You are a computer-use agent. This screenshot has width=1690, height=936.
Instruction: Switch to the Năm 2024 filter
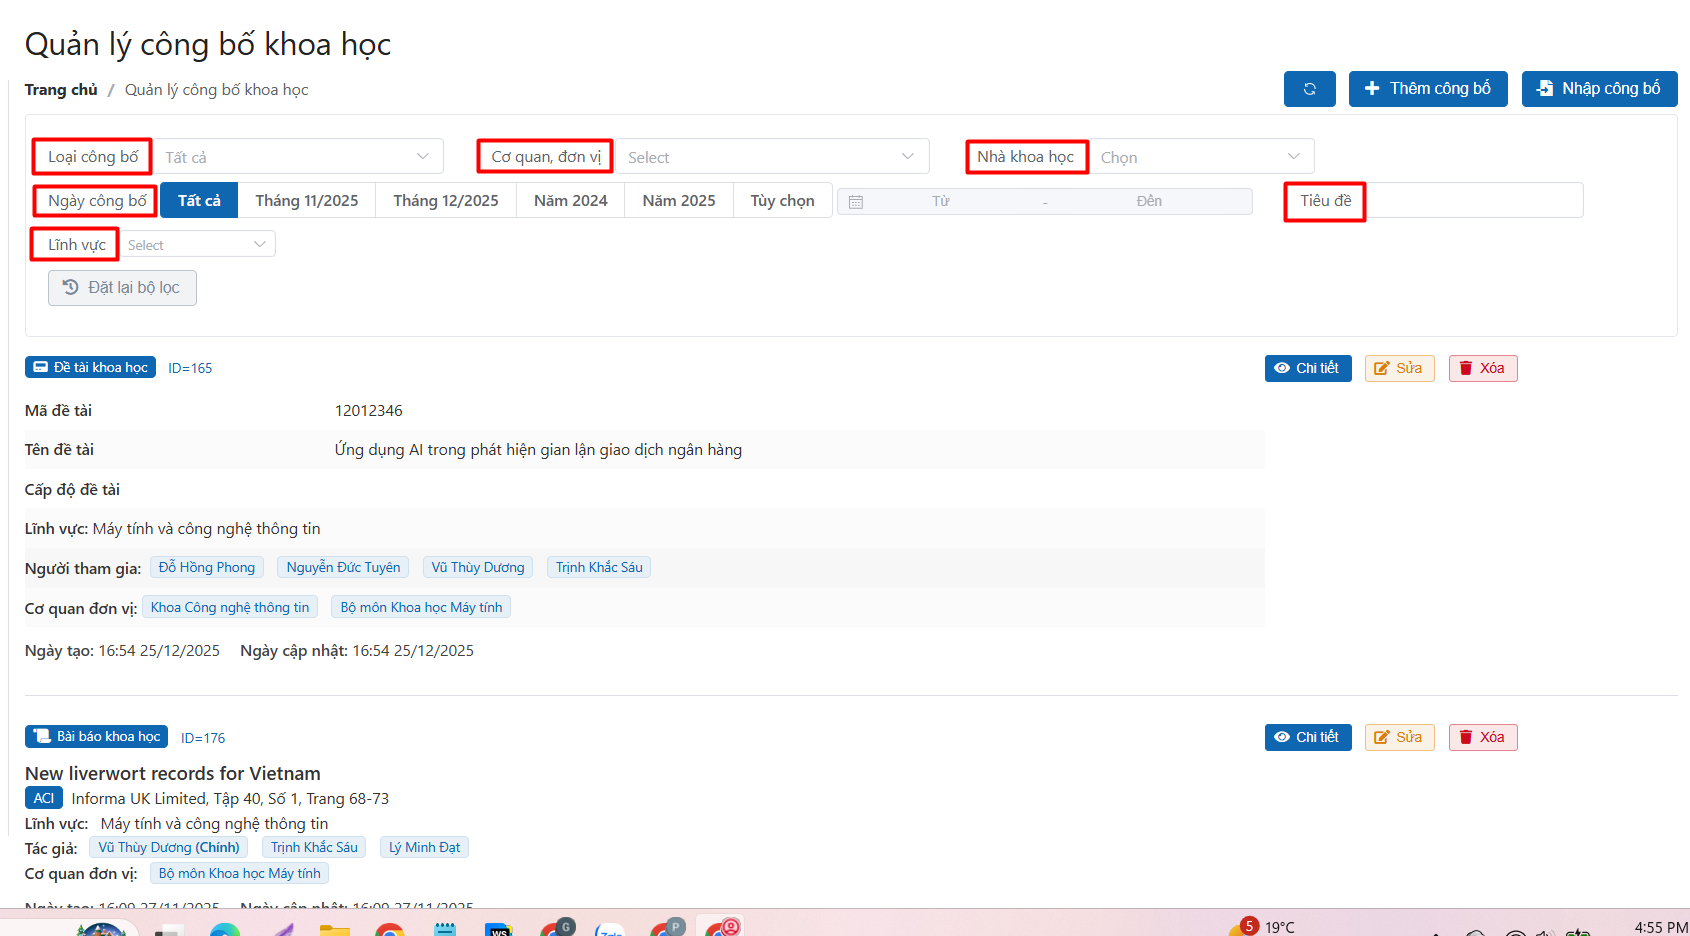[570, 201]
